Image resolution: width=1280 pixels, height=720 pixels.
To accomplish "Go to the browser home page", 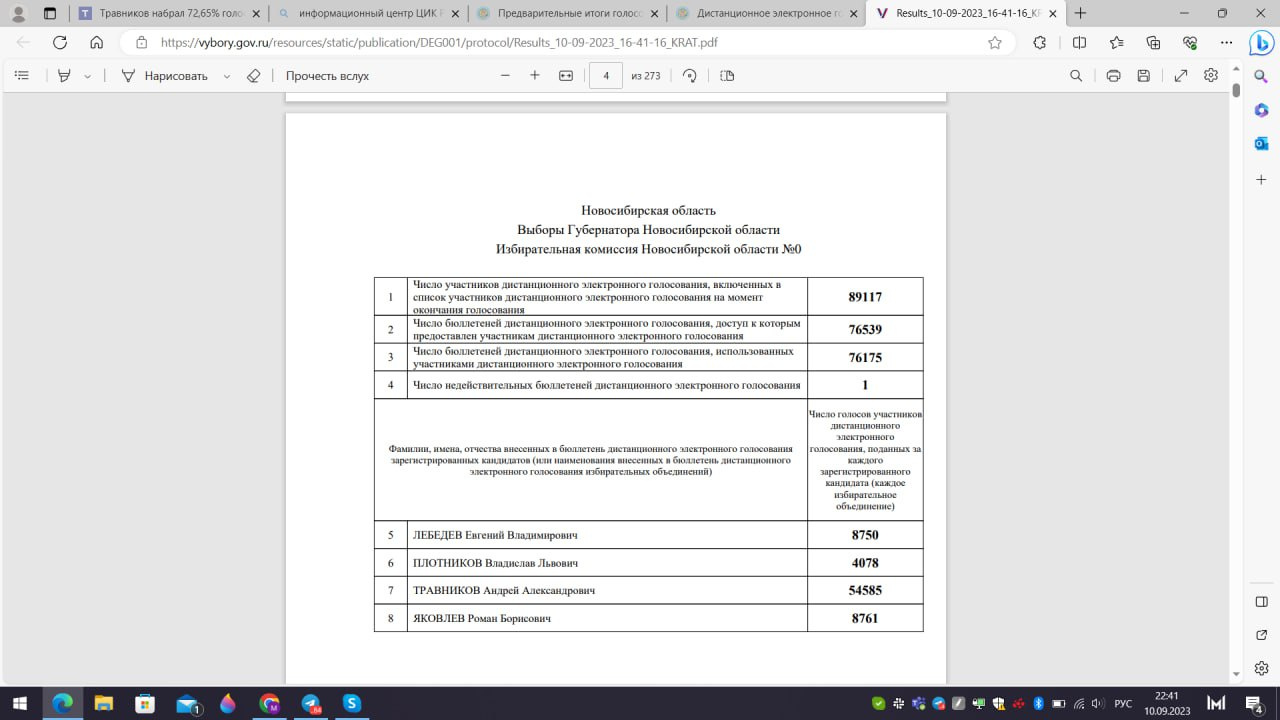I will pyautogui.click(x=96, y=43).
